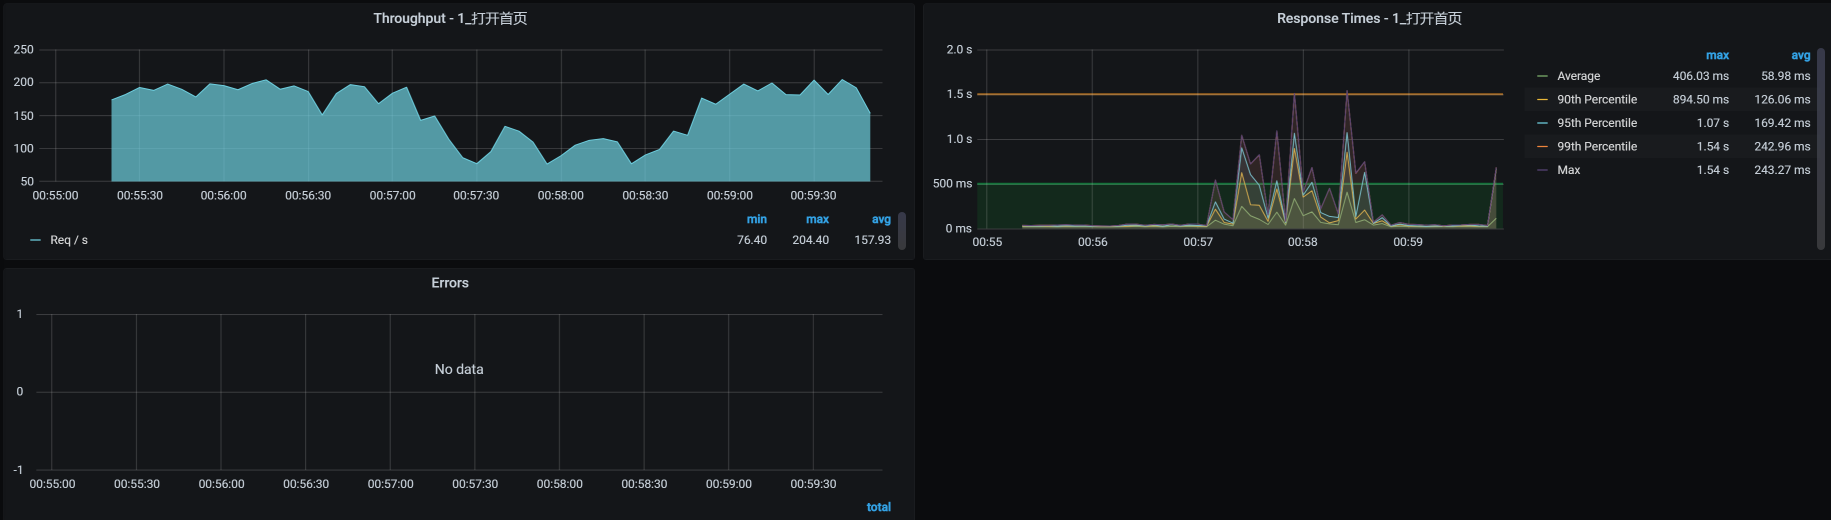Select the 95th Percentile legend label
This screenshot has width=1831, height=520.
[1596, 123]
